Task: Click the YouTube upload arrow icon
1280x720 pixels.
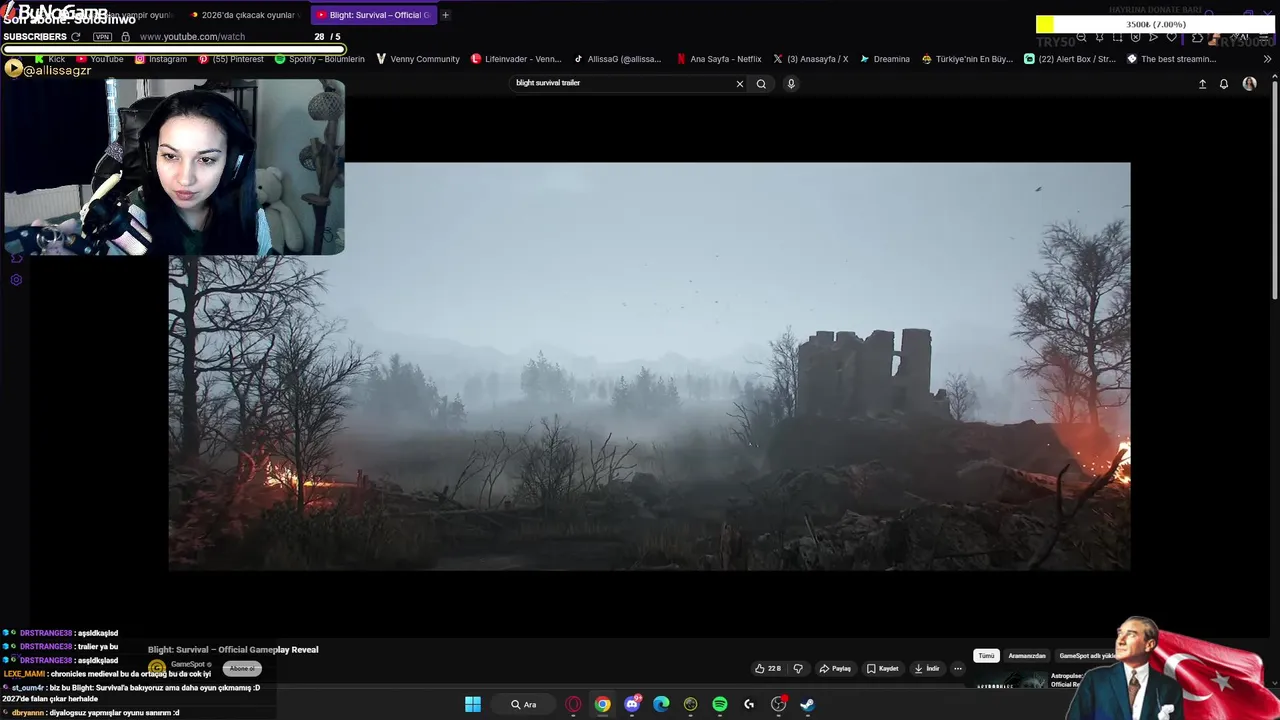Action: (1202, 84)
